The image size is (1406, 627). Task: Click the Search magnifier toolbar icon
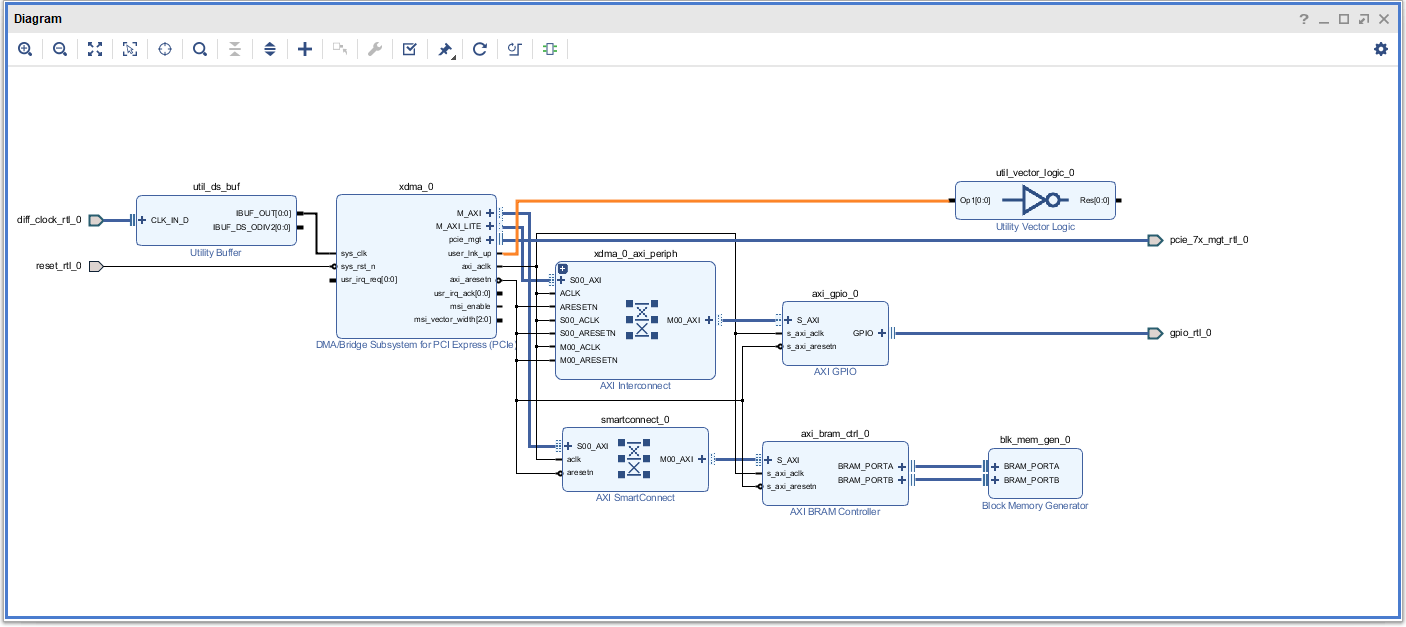(200, 49)
